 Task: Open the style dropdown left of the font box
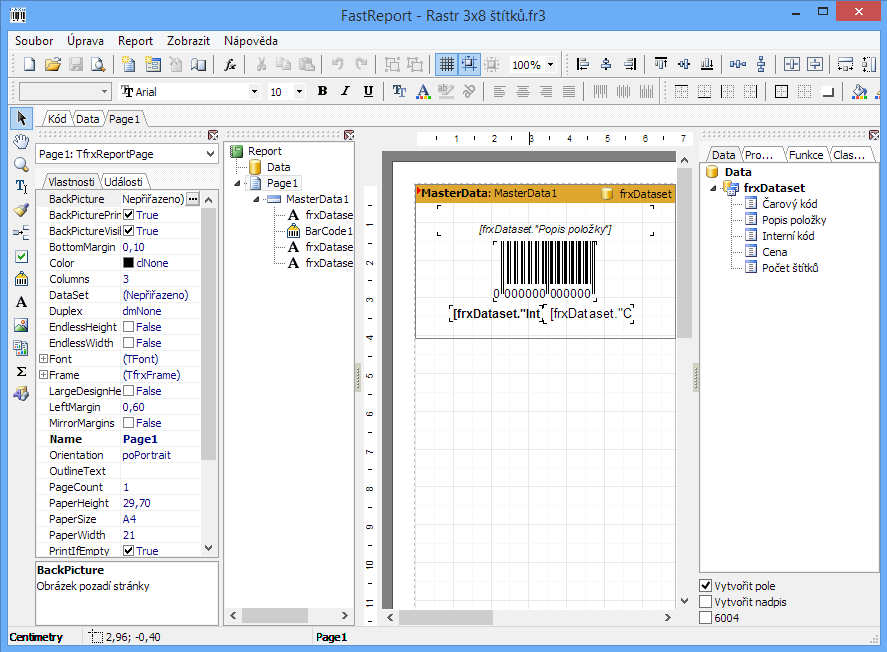click(x=104, y=92)
